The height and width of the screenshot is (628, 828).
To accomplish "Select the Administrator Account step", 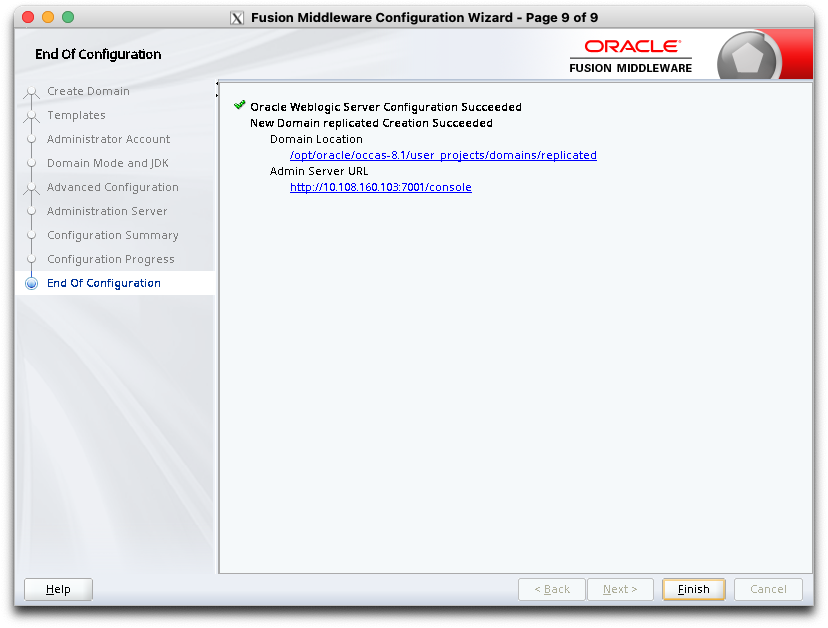I will click(108, 139).
